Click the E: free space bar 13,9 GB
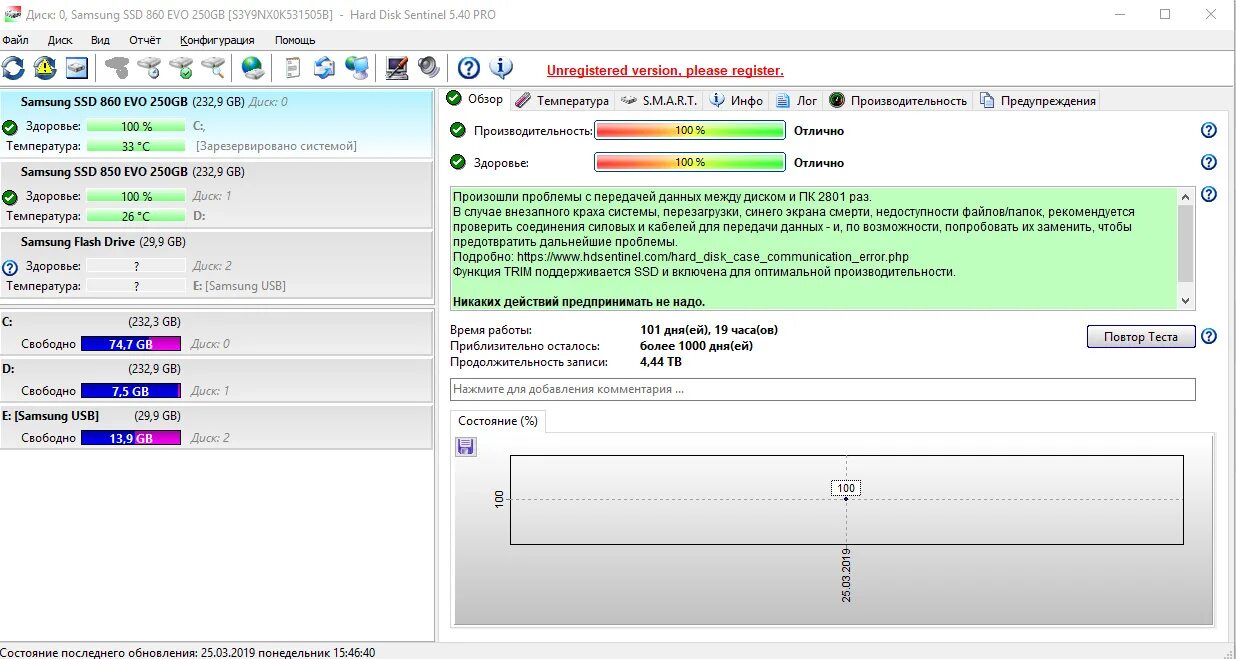This screenshot has height=659, width=1236. point(130,438)
